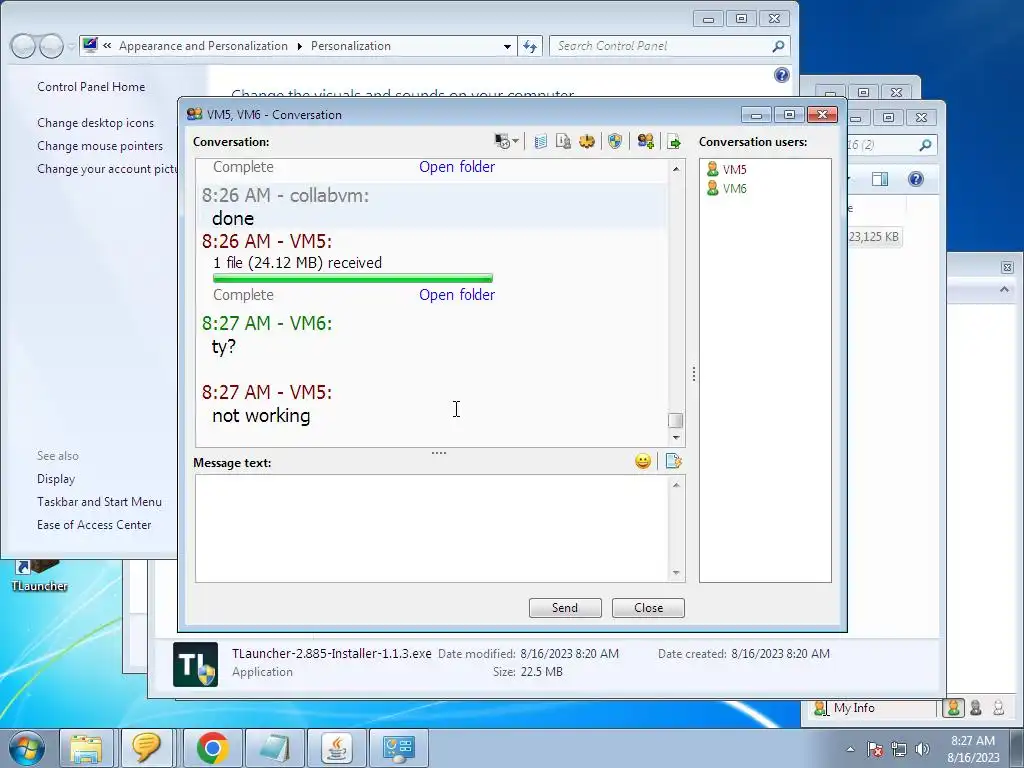Open folder link under 24.12 MB file
Image resolution: width=1024 pixels, height=768 pixels.
click(x=456, y=295)
